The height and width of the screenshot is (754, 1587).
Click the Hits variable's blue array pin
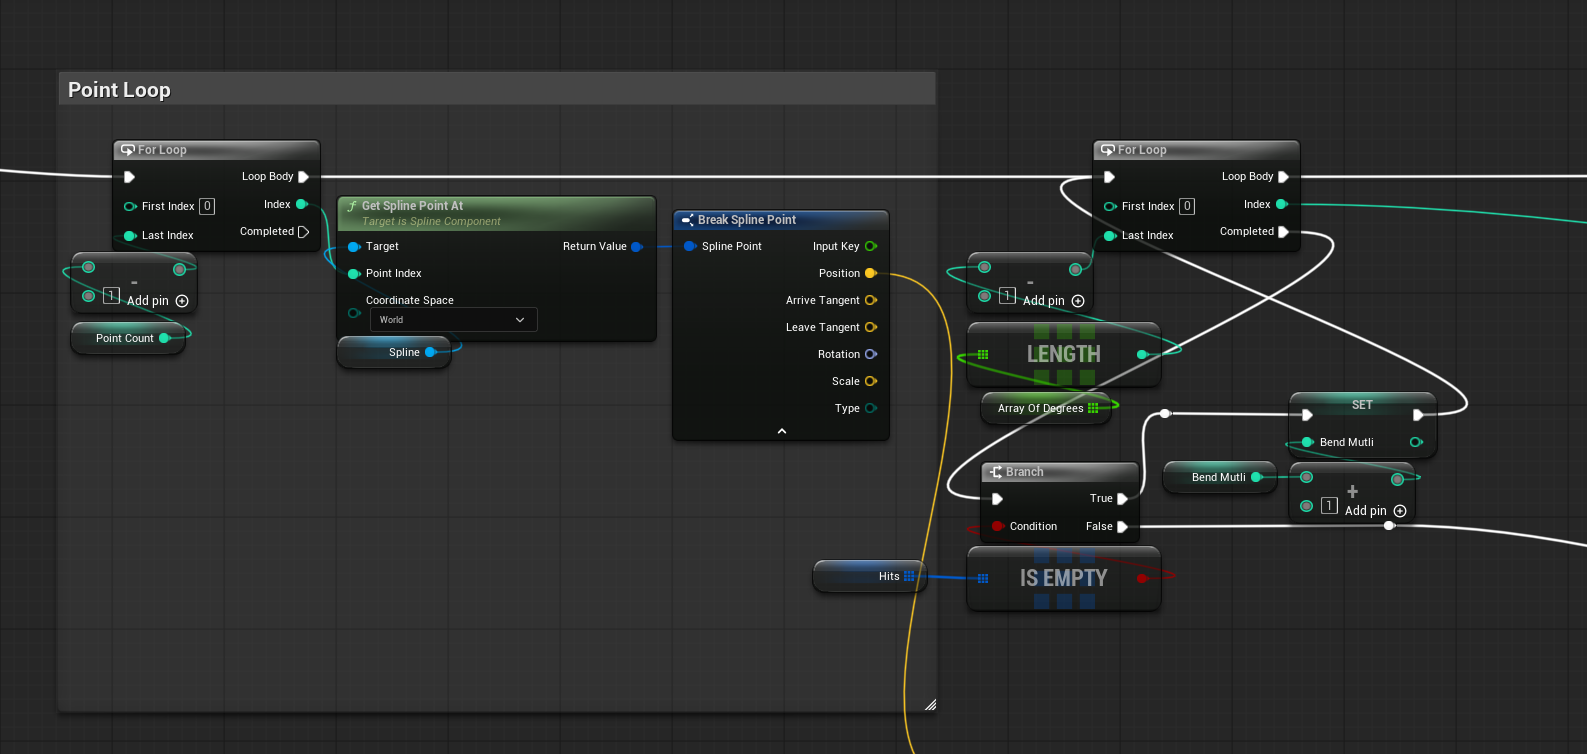point(909,576)
